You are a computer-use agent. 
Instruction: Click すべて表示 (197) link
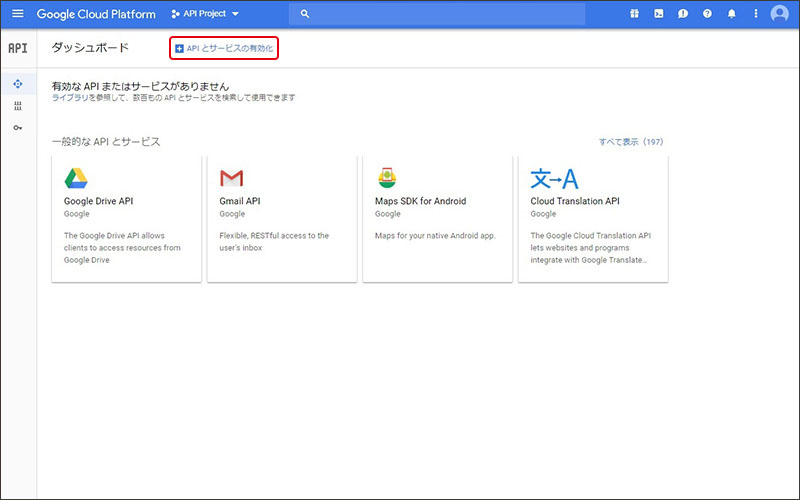(x=631, y=142)
